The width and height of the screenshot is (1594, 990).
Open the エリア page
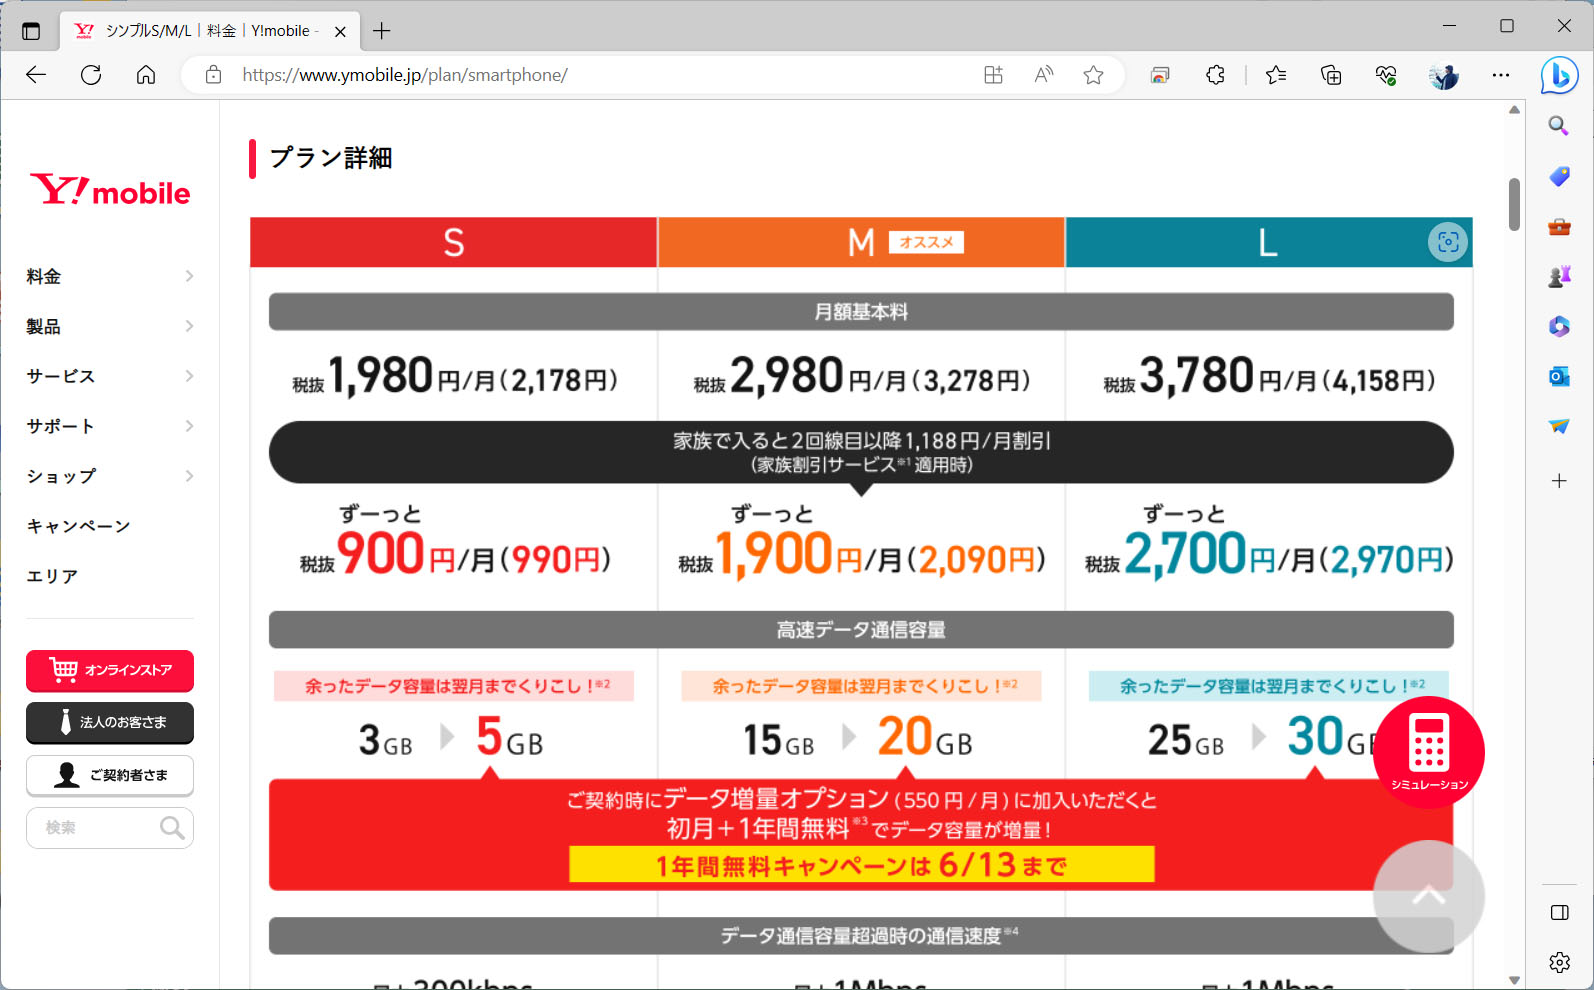click(52, 576)
